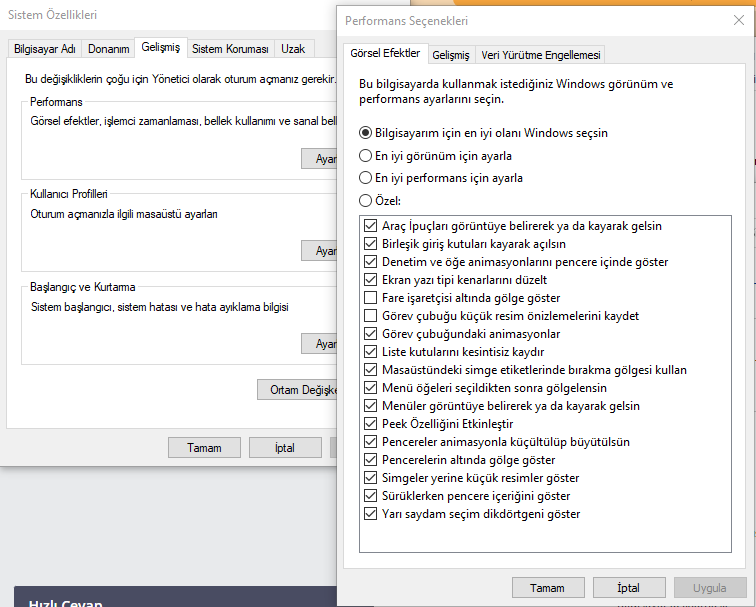Viewport: 756px width, 607px height.
Task: Switch to 'Veri Yürütme Engellemesi' tab
Action: [540, 55]
